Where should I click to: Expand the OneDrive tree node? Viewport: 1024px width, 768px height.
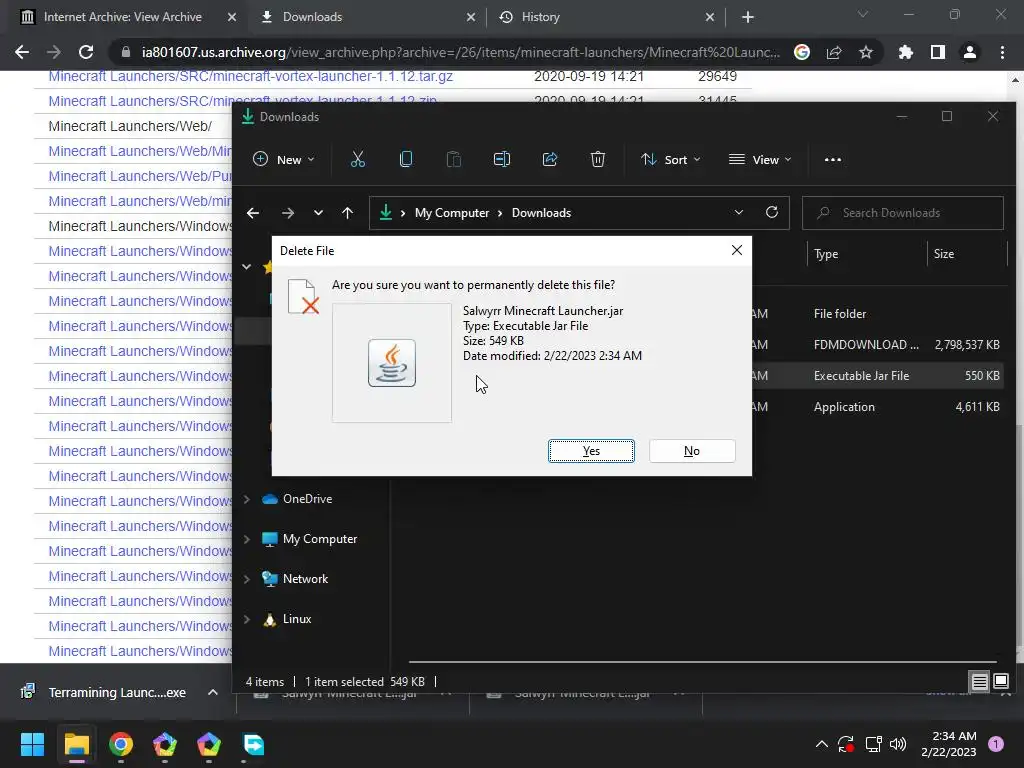tap(247, 499)
